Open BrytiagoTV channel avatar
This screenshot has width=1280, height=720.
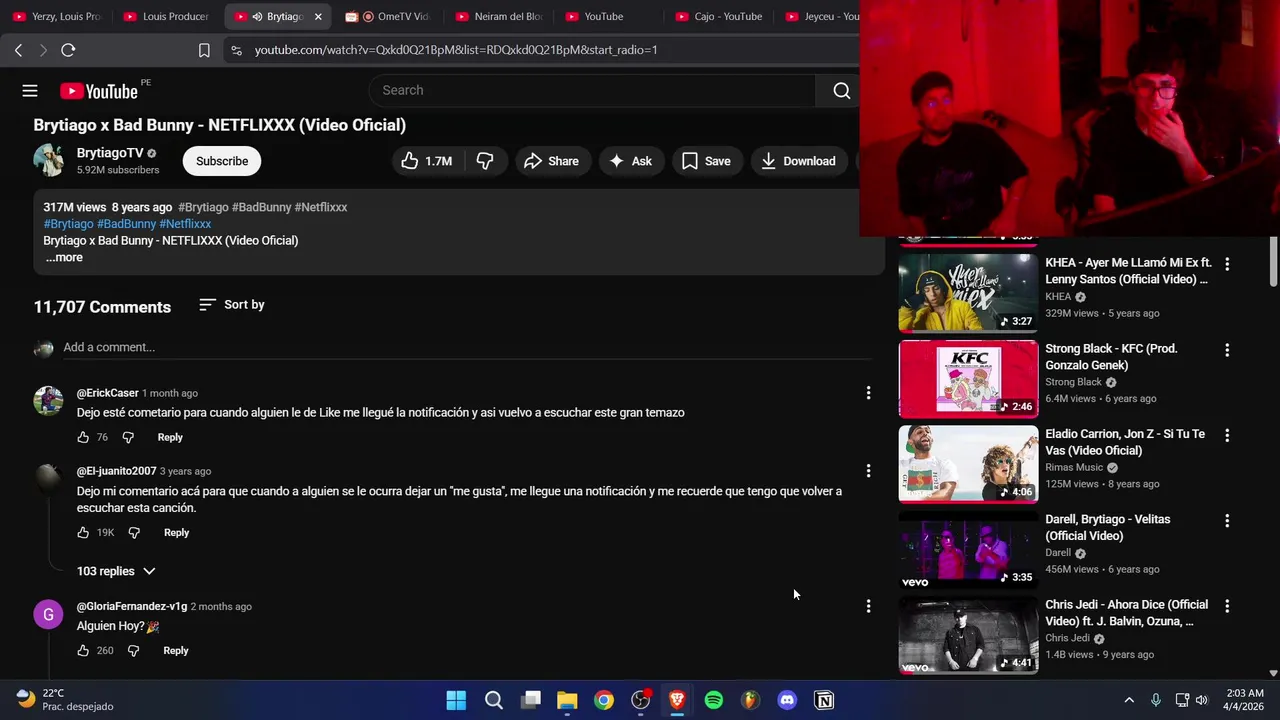[x=49, y=161]
